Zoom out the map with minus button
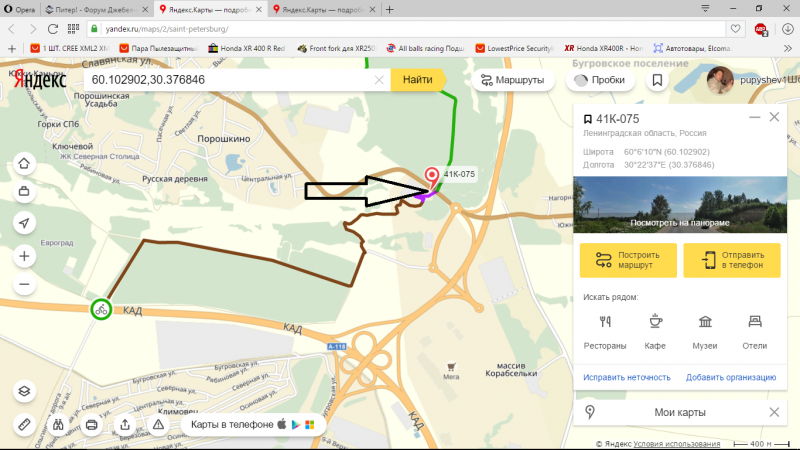 (x=24, y=285)
